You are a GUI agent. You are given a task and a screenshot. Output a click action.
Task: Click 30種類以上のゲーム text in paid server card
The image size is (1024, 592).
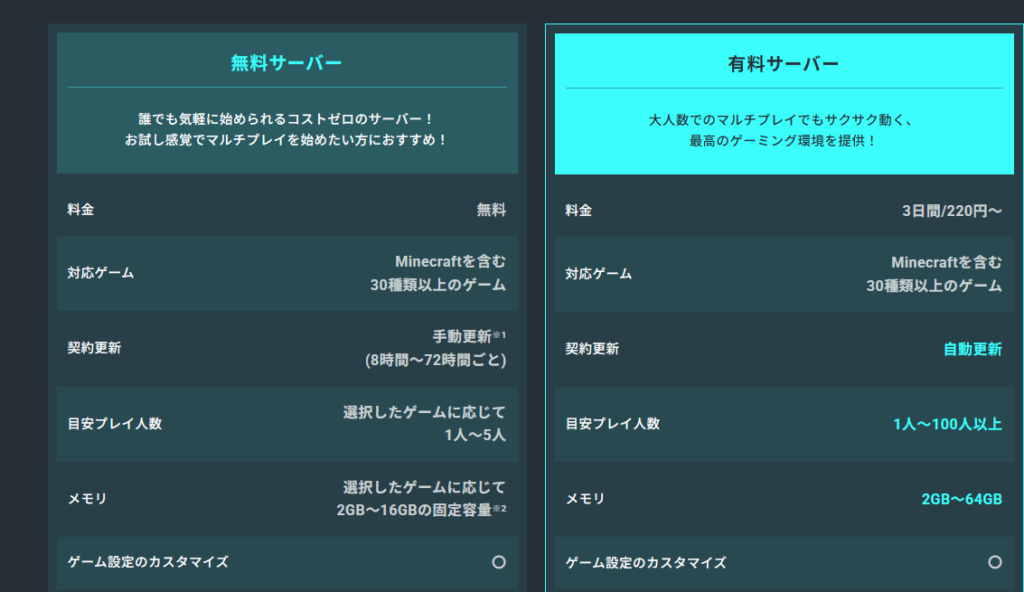coord(934,286)
